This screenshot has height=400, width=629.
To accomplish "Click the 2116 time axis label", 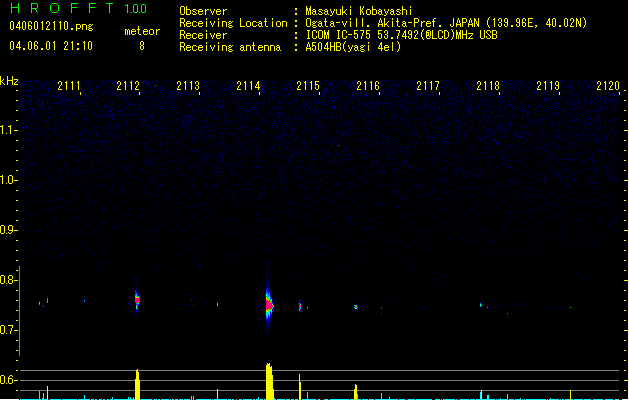I will tap(368, 86).
